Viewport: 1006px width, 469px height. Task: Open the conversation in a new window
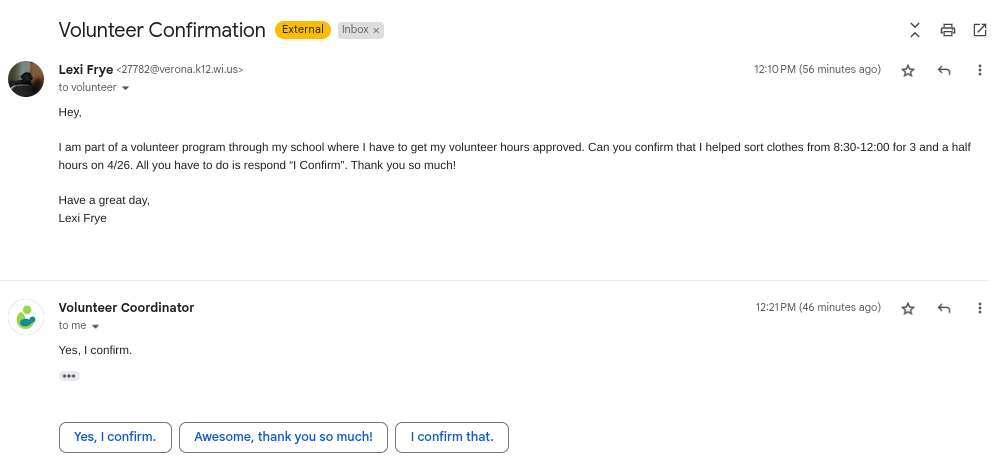(x=979, y=30)
